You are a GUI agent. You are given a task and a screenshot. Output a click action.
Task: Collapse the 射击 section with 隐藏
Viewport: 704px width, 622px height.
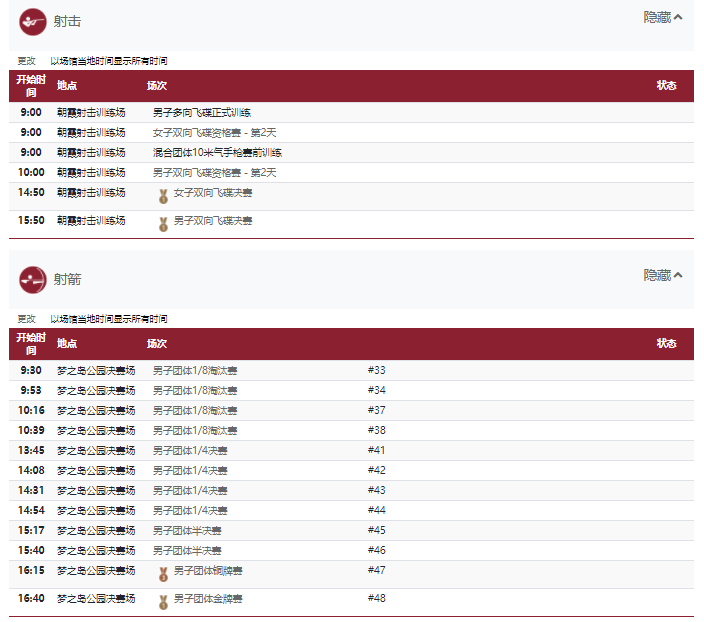pyautogui.click(x=663, y=18)
